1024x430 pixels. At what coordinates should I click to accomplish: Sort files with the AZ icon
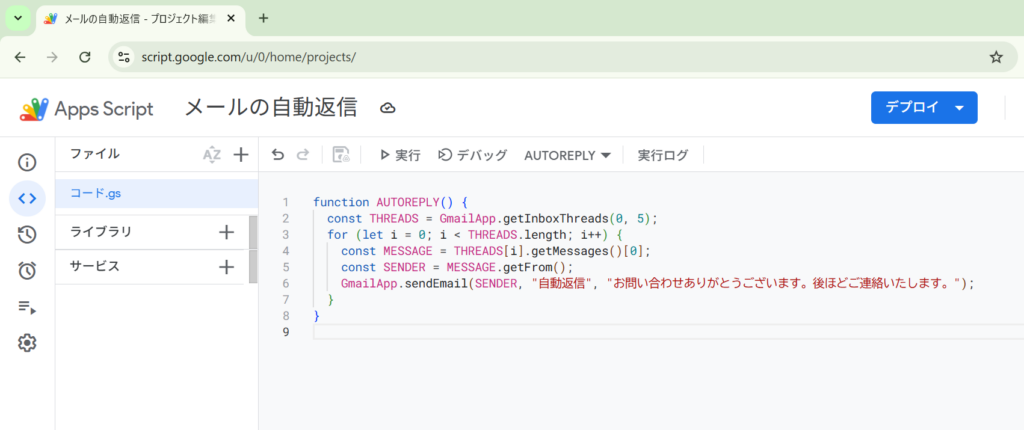point(211,154)
